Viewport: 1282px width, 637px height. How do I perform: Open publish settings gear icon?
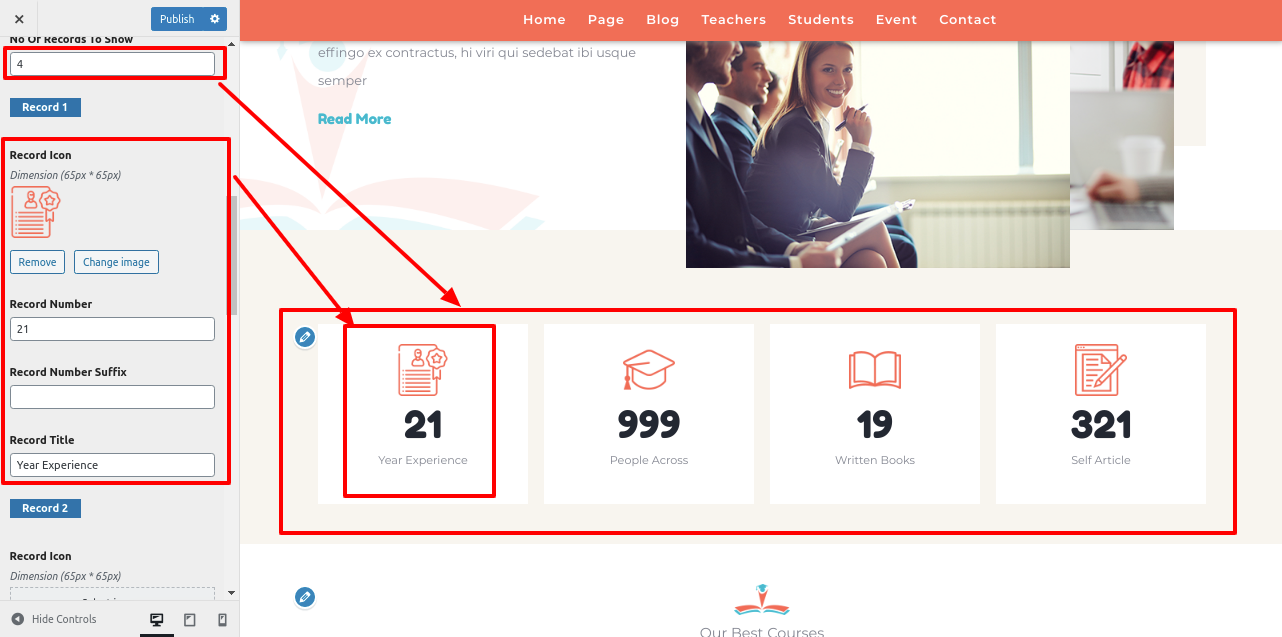tap(214, 19)
